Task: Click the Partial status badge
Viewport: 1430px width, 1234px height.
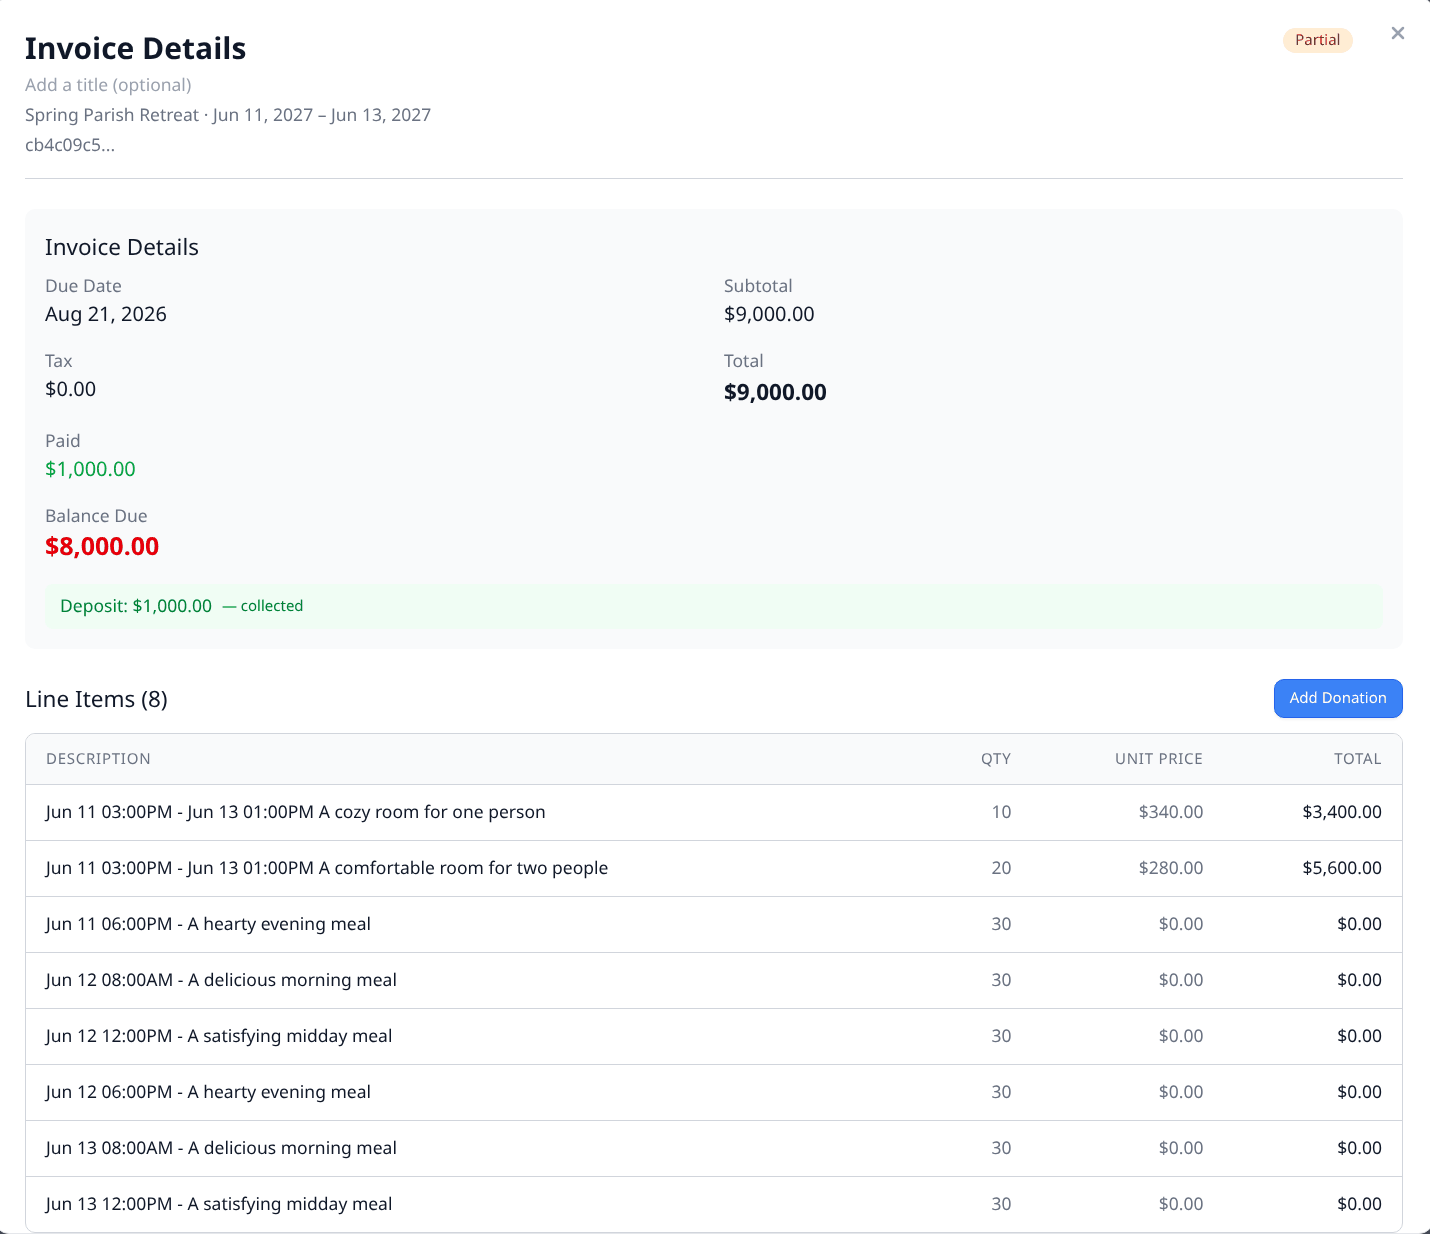Action: 1318,40
